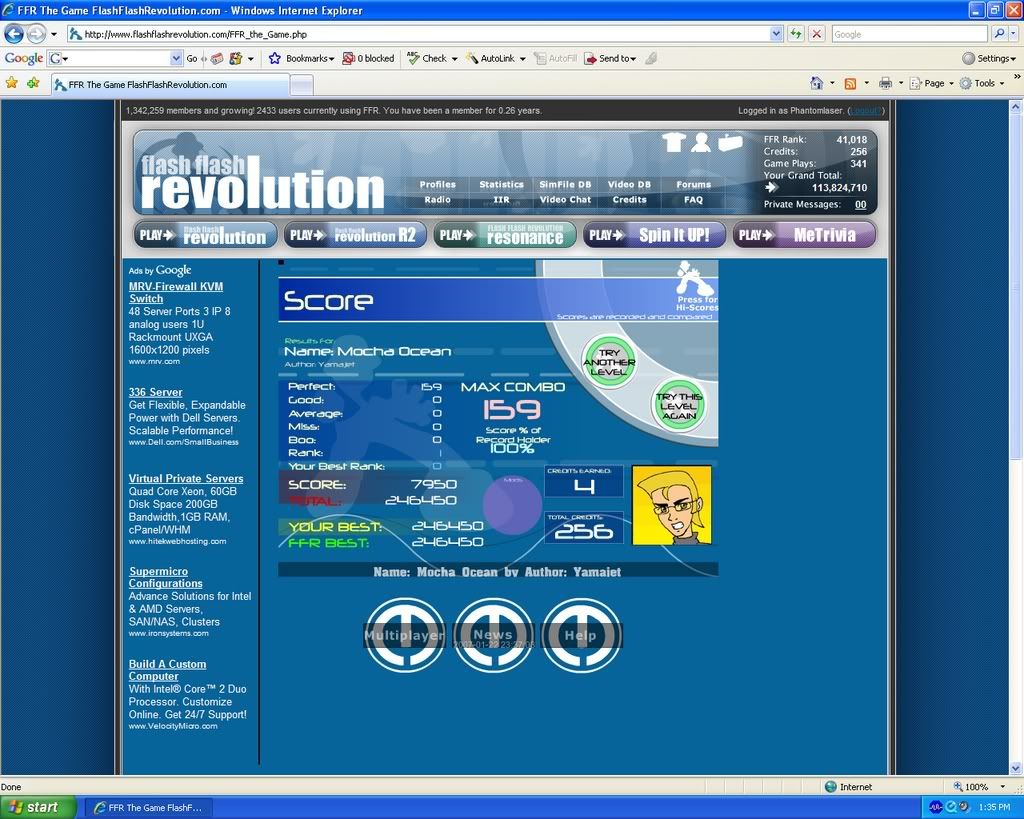Open the Tools dropdown menu
This screenshot has height=819, width=1024.
tap(983, 83)
